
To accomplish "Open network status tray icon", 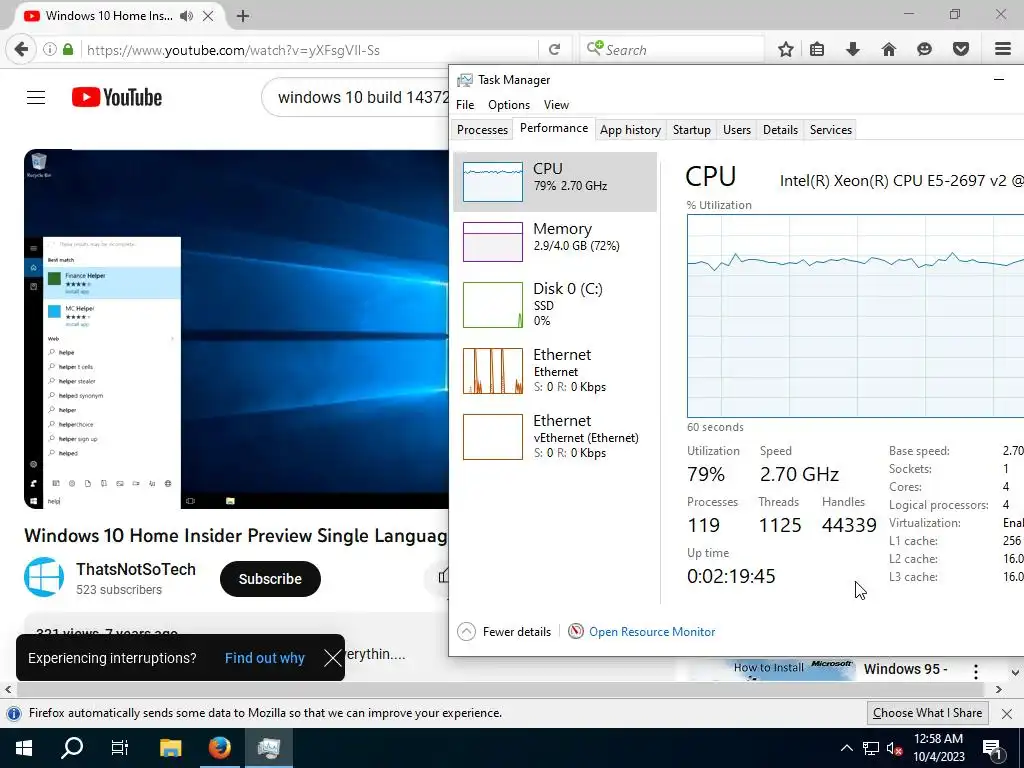I will 871,748.
